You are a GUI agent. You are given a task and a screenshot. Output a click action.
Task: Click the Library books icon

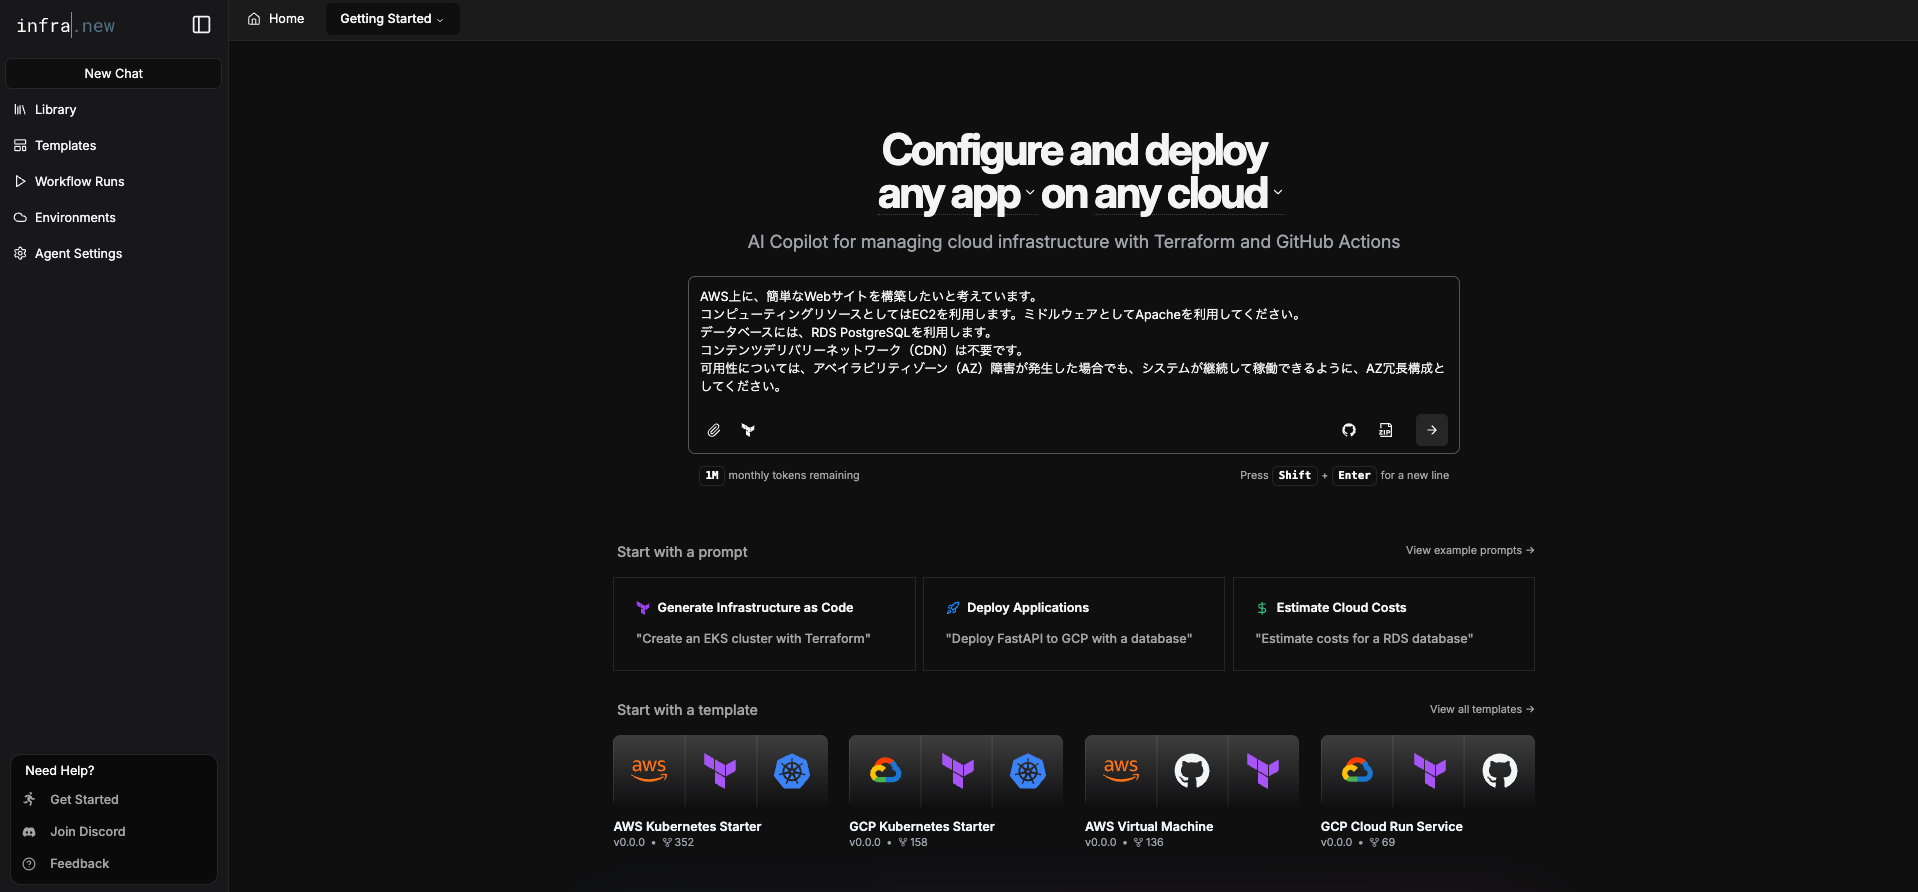pyautogui.click(x=20, y=109)
